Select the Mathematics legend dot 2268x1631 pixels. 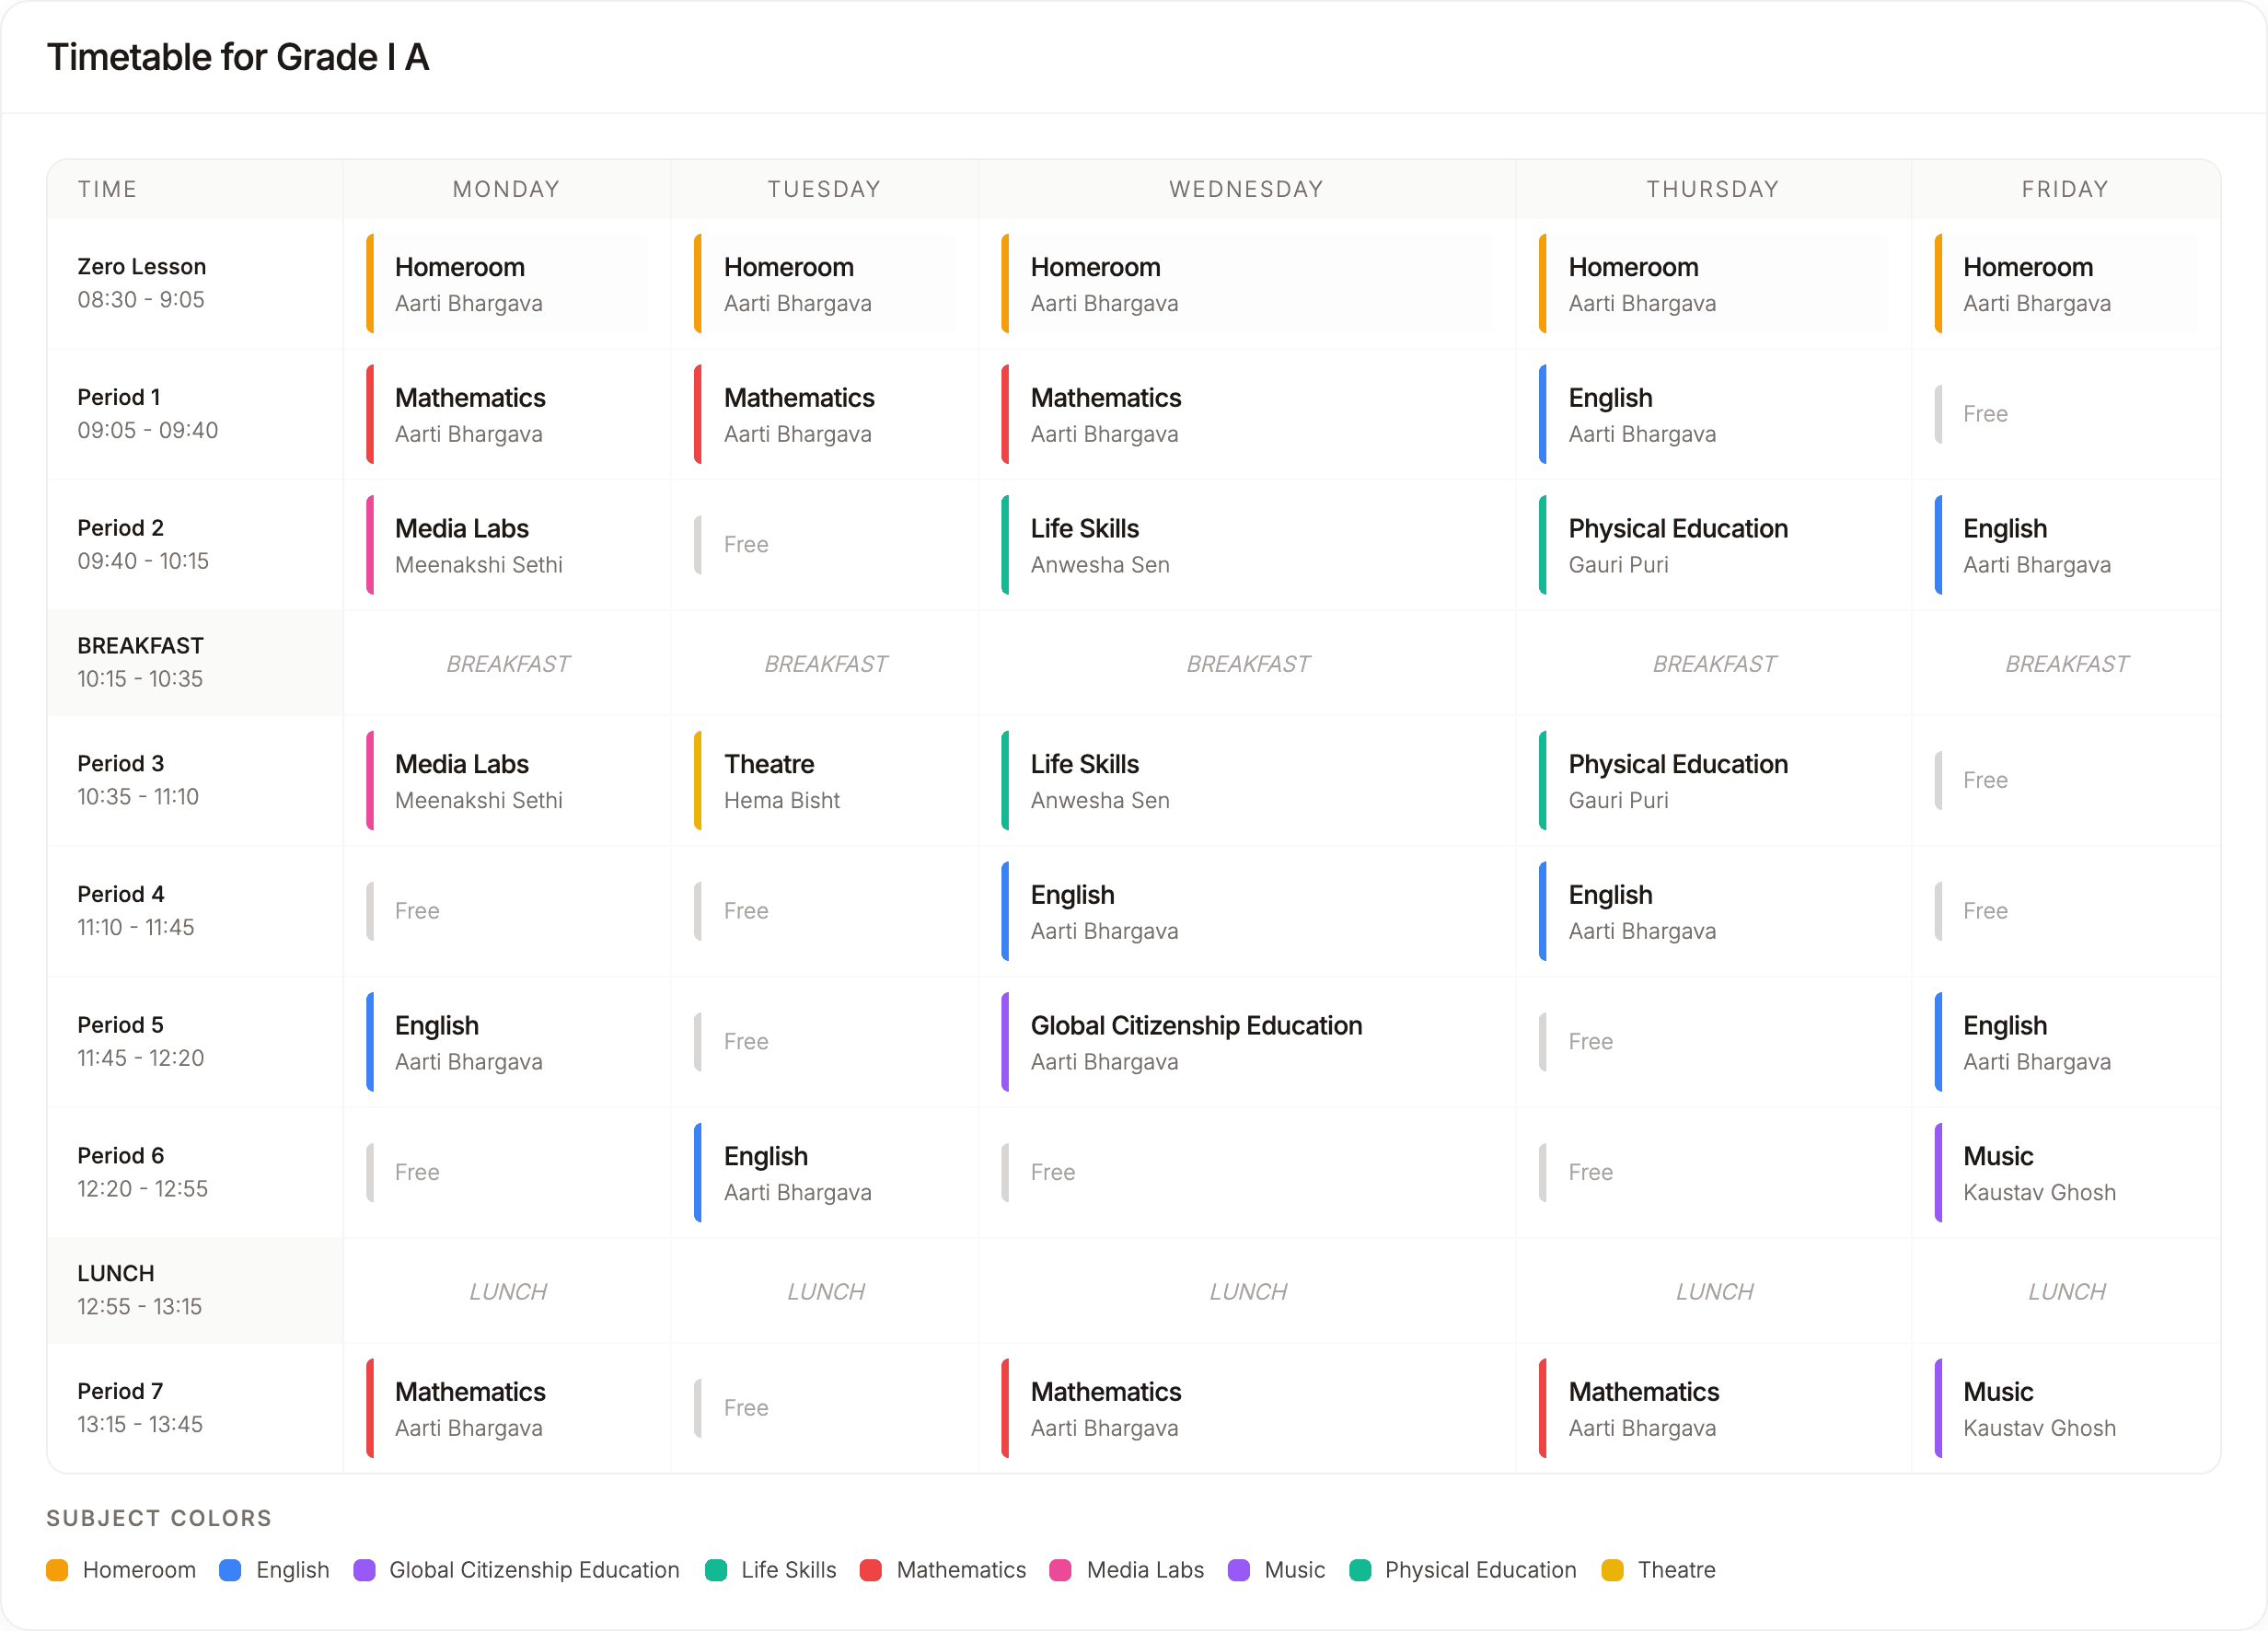tap(871, 1570)
